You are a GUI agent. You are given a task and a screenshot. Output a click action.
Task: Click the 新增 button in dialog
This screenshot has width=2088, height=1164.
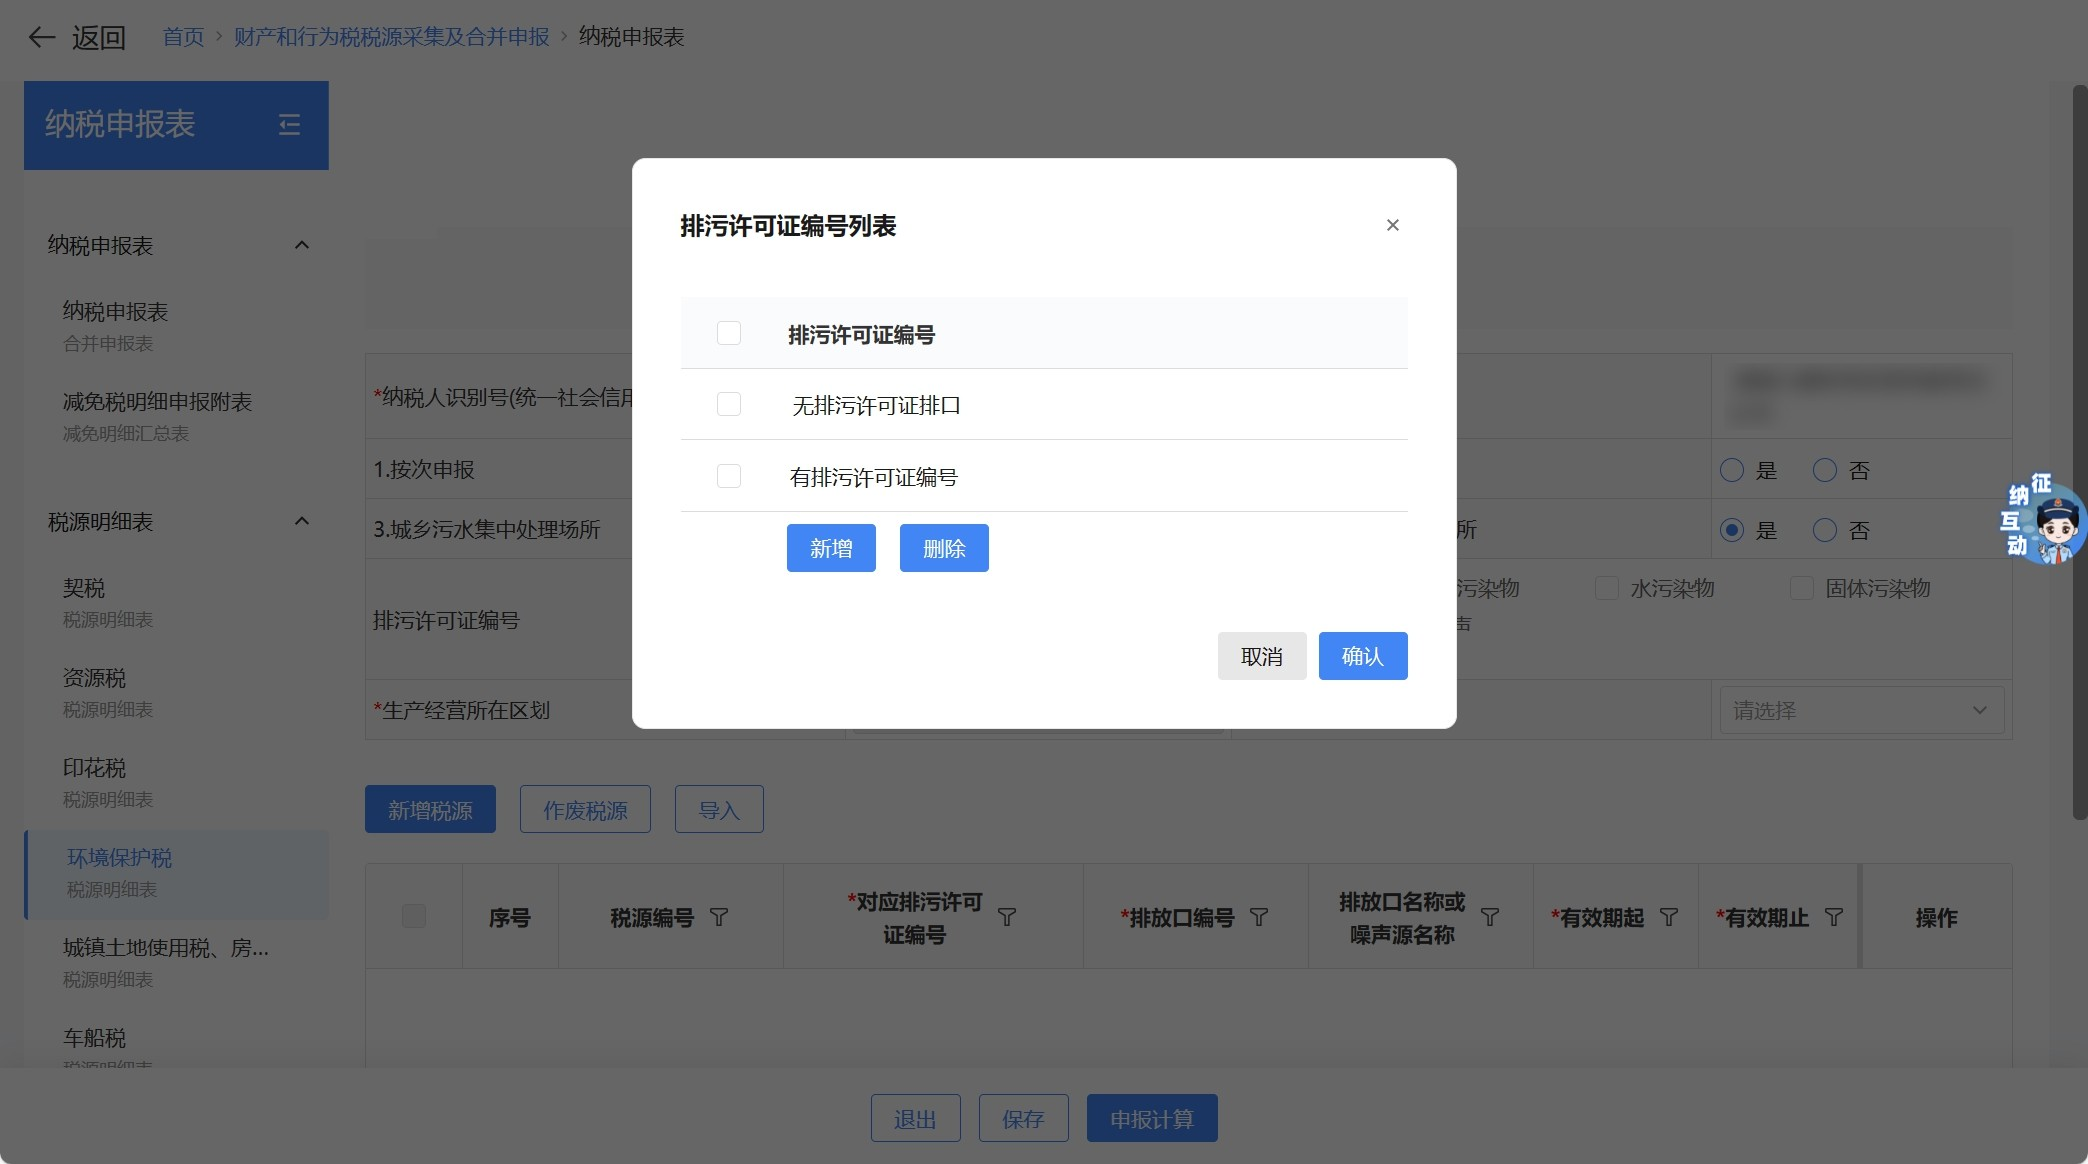(x=830, y=548)
